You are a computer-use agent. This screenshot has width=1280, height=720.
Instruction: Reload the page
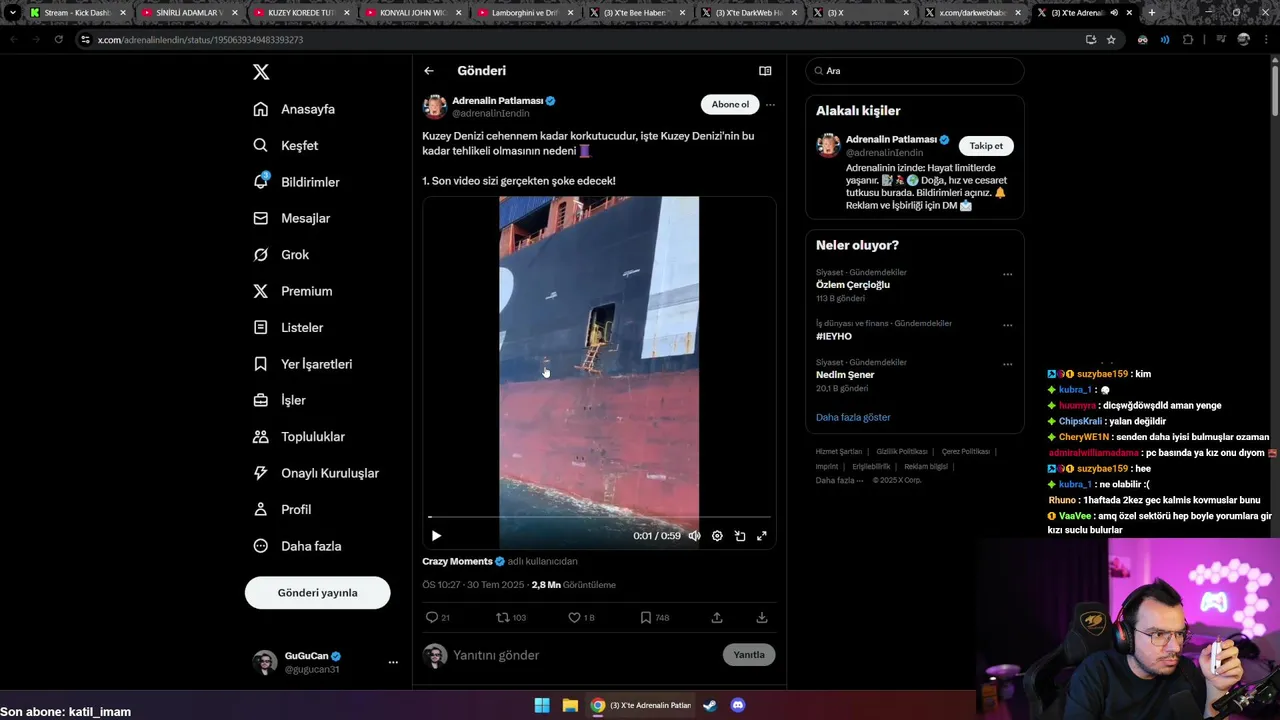coord(58,39)
